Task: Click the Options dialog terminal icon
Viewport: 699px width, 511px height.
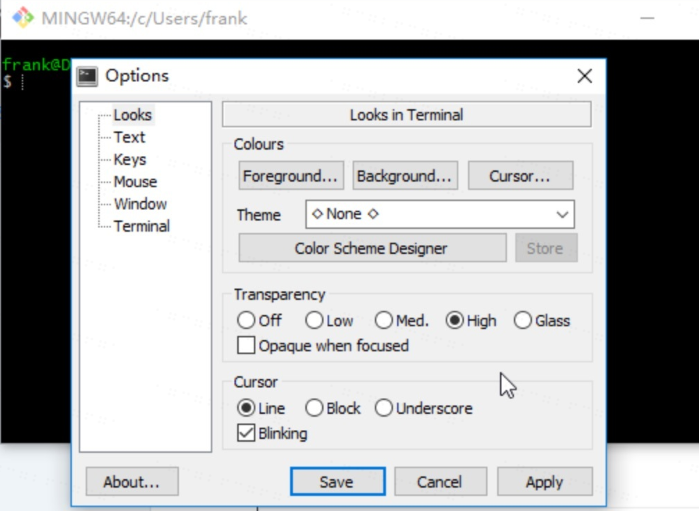Action: (87, 76)
